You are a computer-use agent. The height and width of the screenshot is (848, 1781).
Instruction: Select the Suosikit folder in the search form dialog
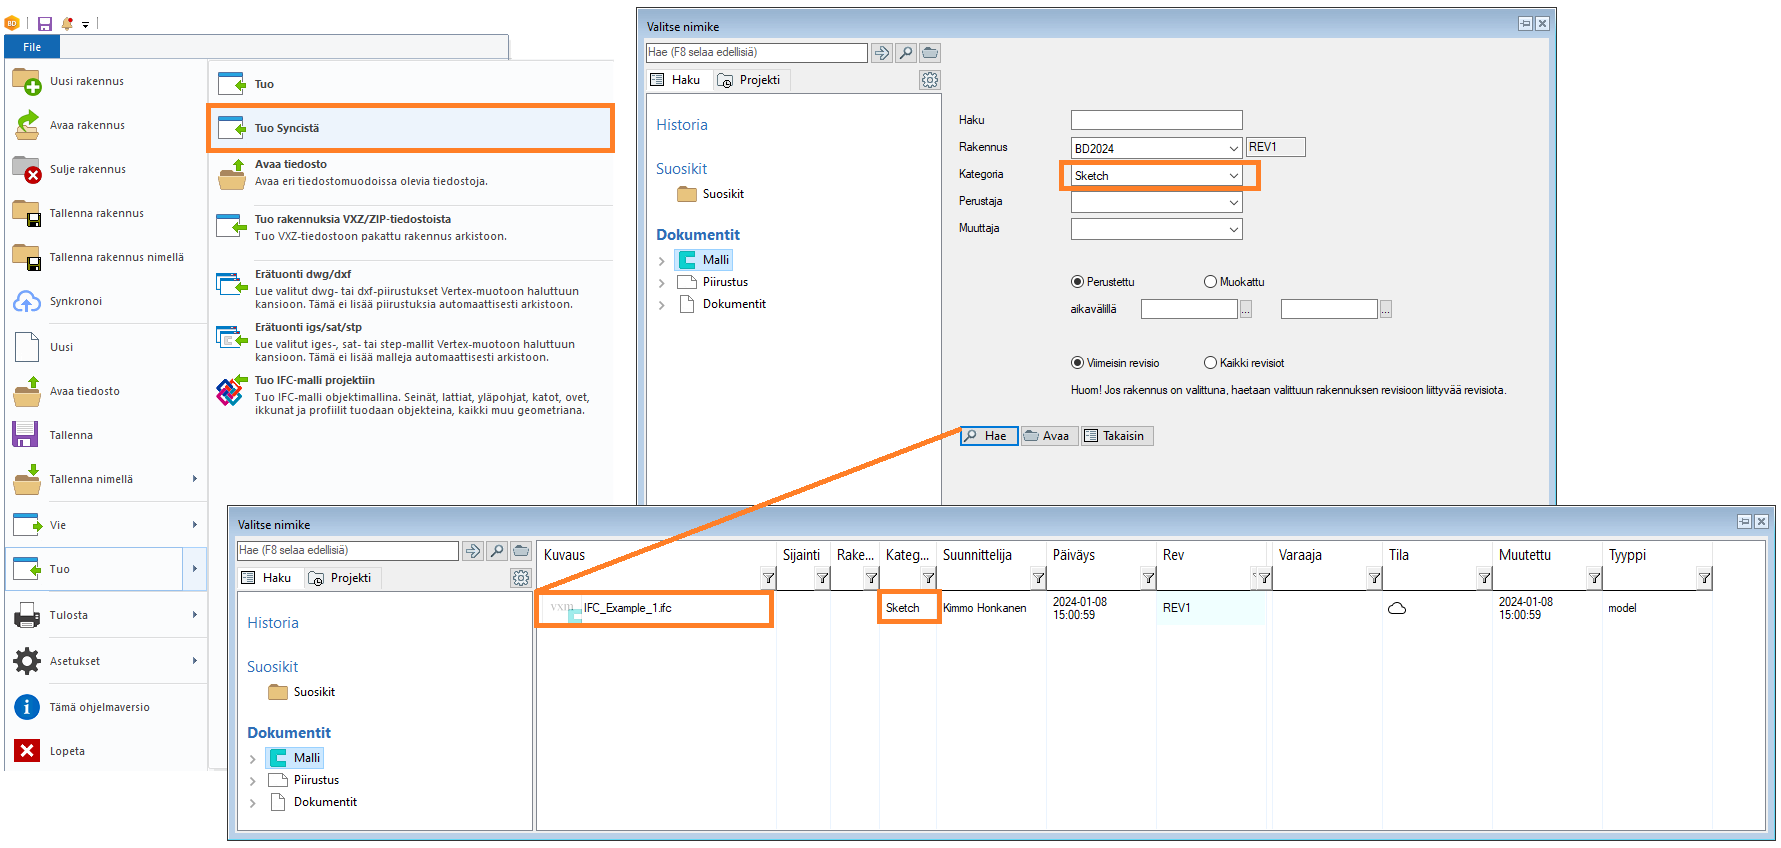pos(711,194)
